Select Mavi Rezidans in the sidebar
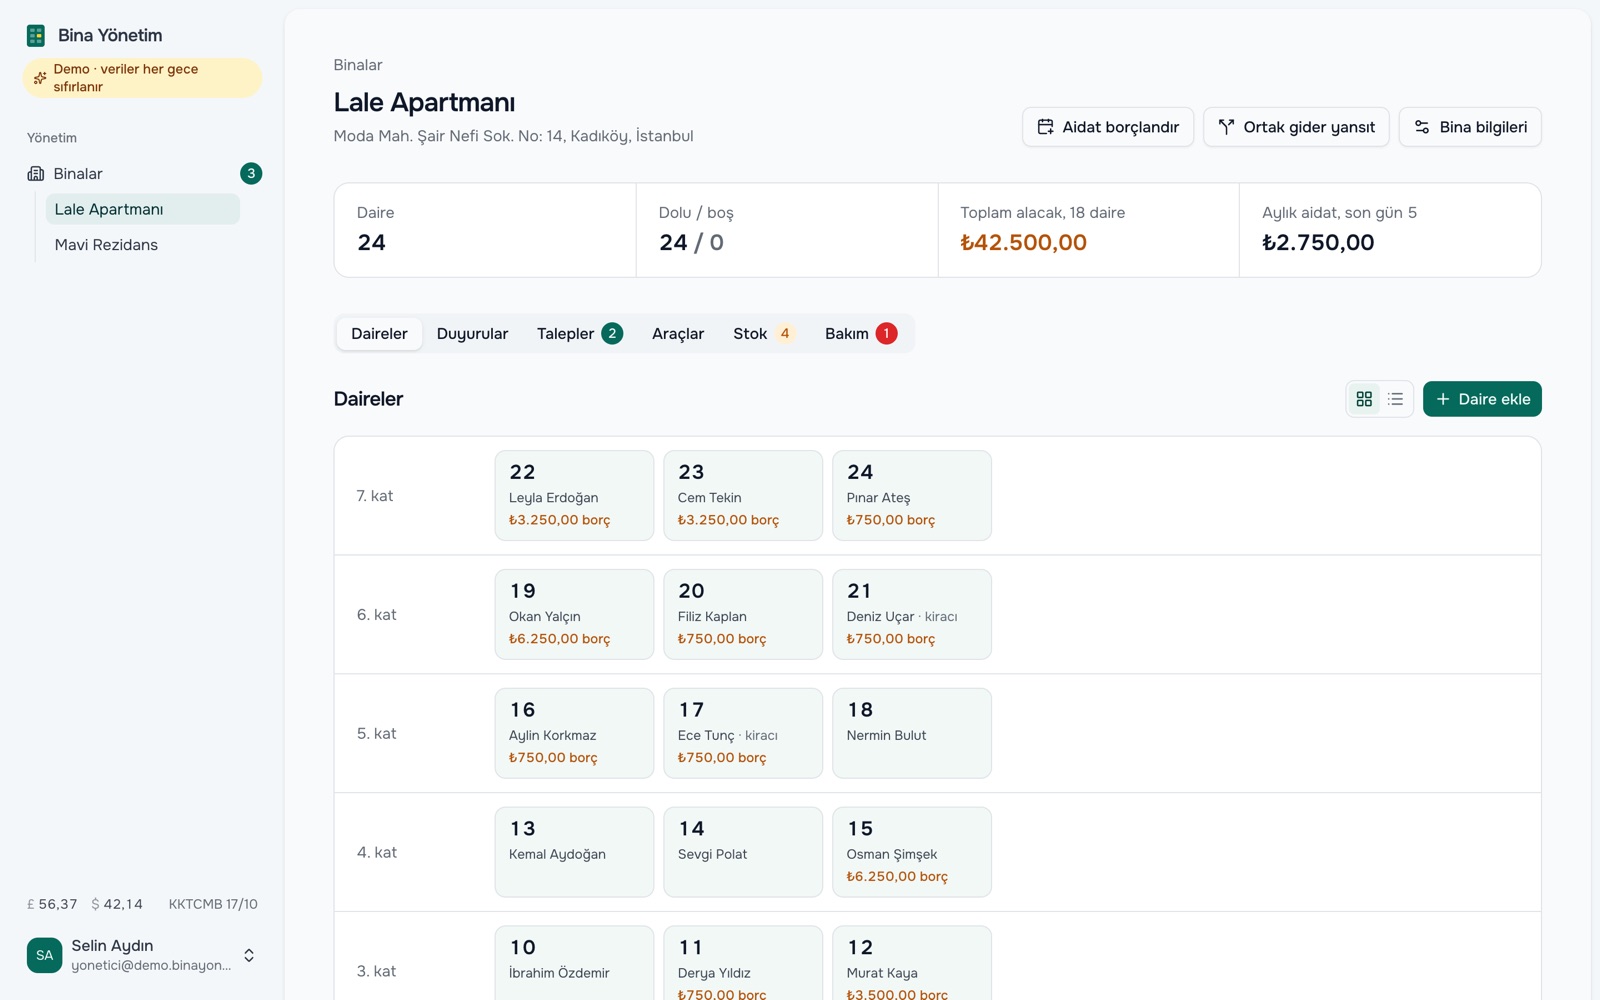The height and width of the screenshot is (1000, 1600). click(x=142, y=245)
